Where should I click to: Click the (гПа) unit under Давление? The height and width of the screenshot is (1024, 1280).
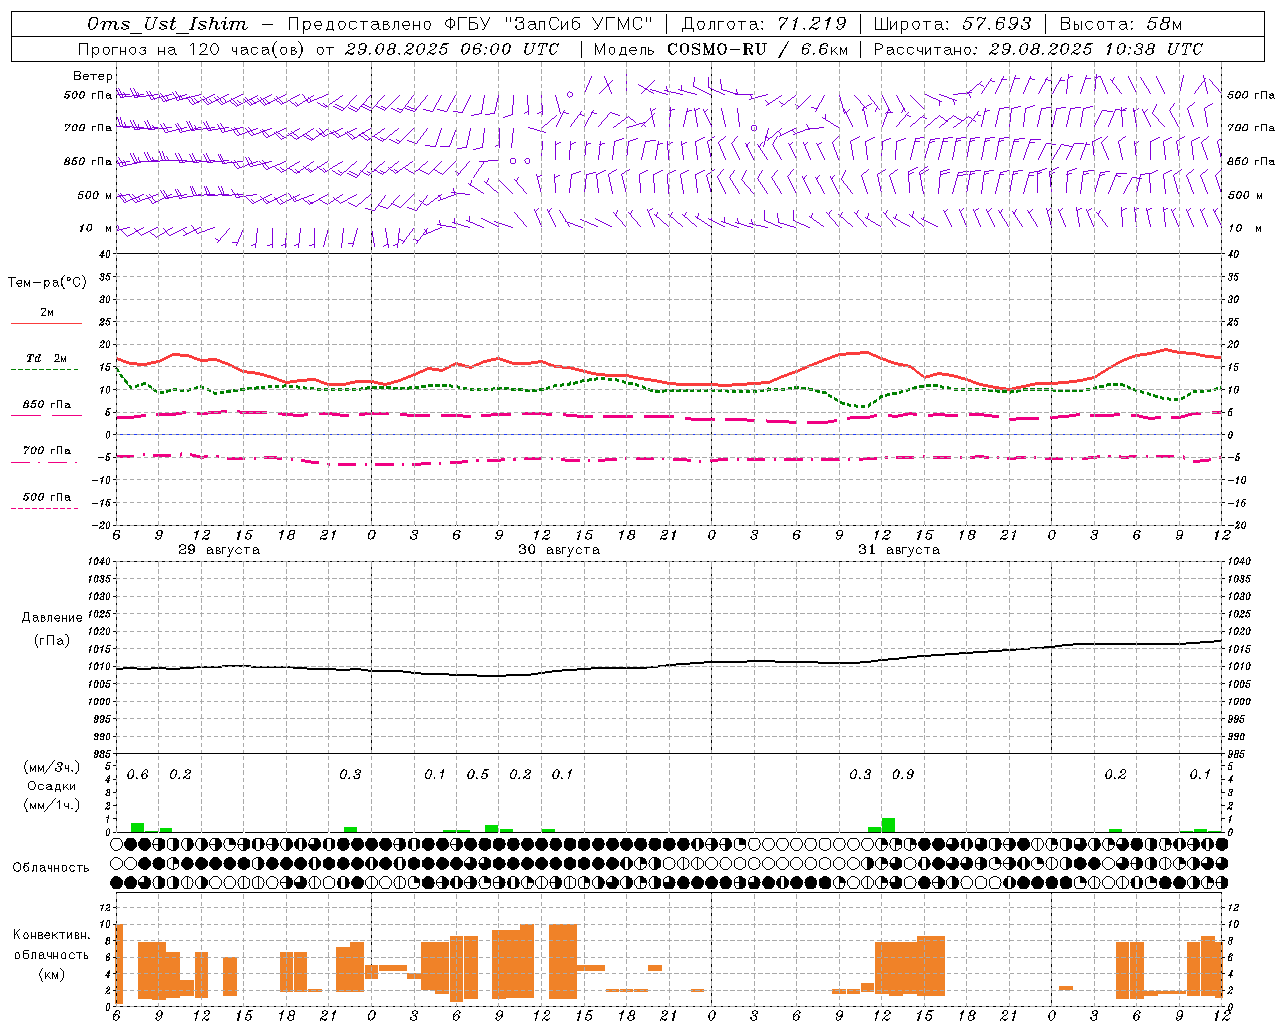[52, 641]
